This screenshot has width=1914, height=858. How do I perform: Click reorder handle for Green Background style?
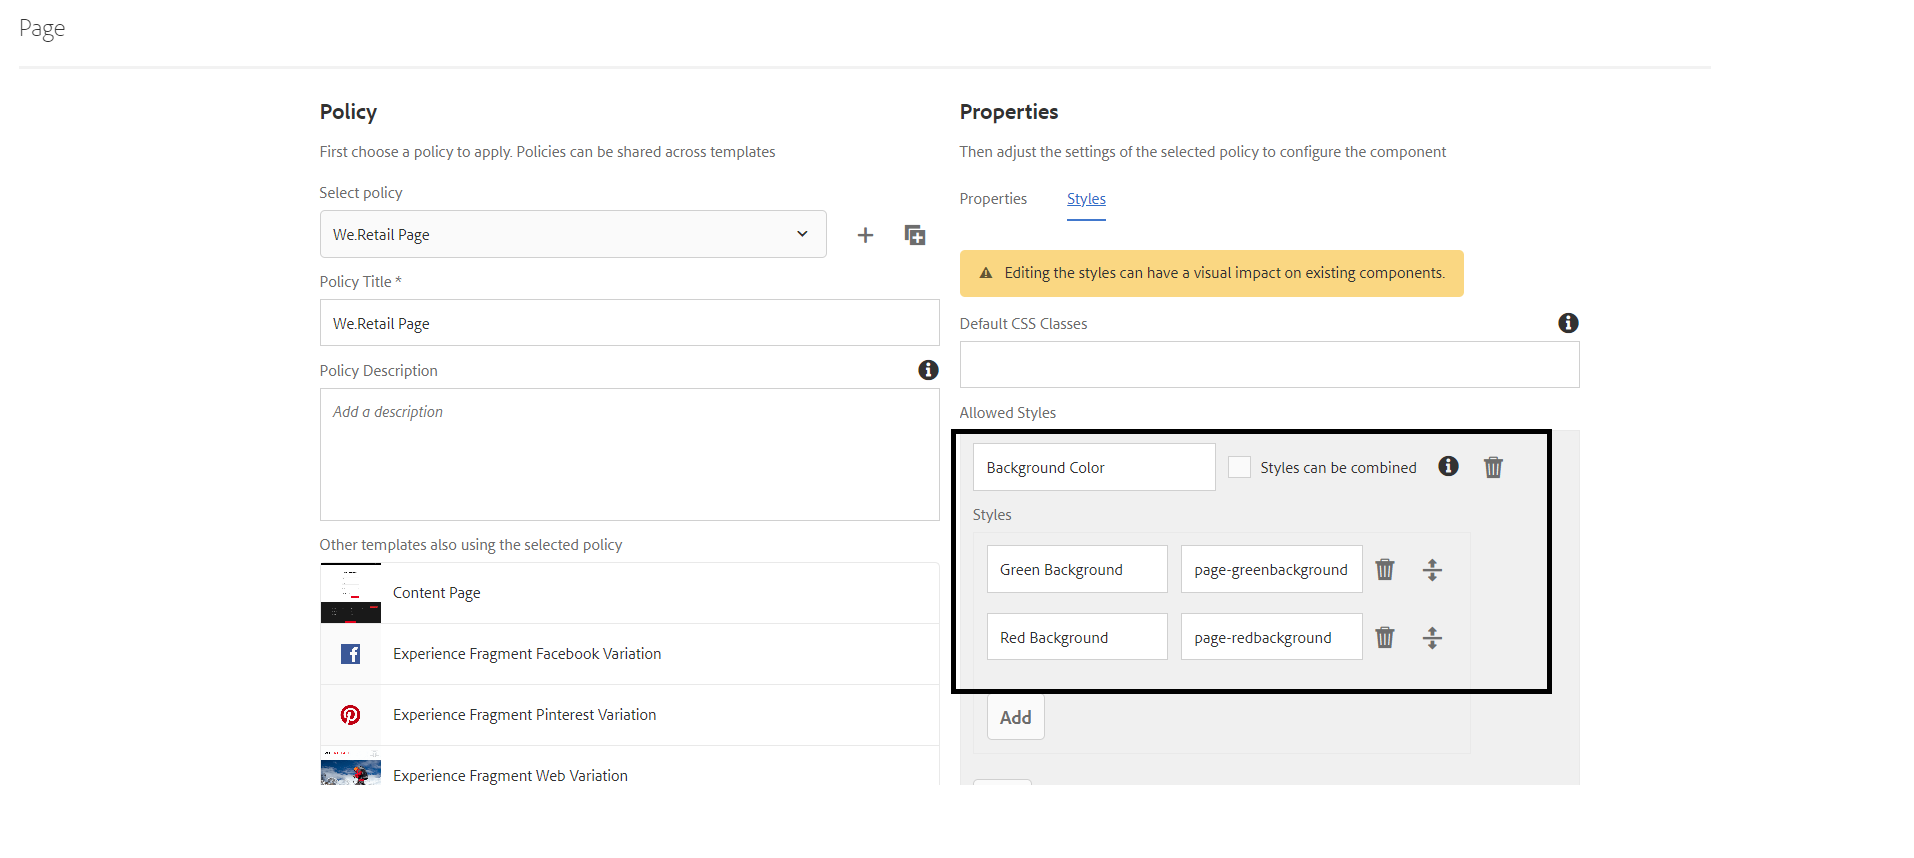coord(1432,570)
